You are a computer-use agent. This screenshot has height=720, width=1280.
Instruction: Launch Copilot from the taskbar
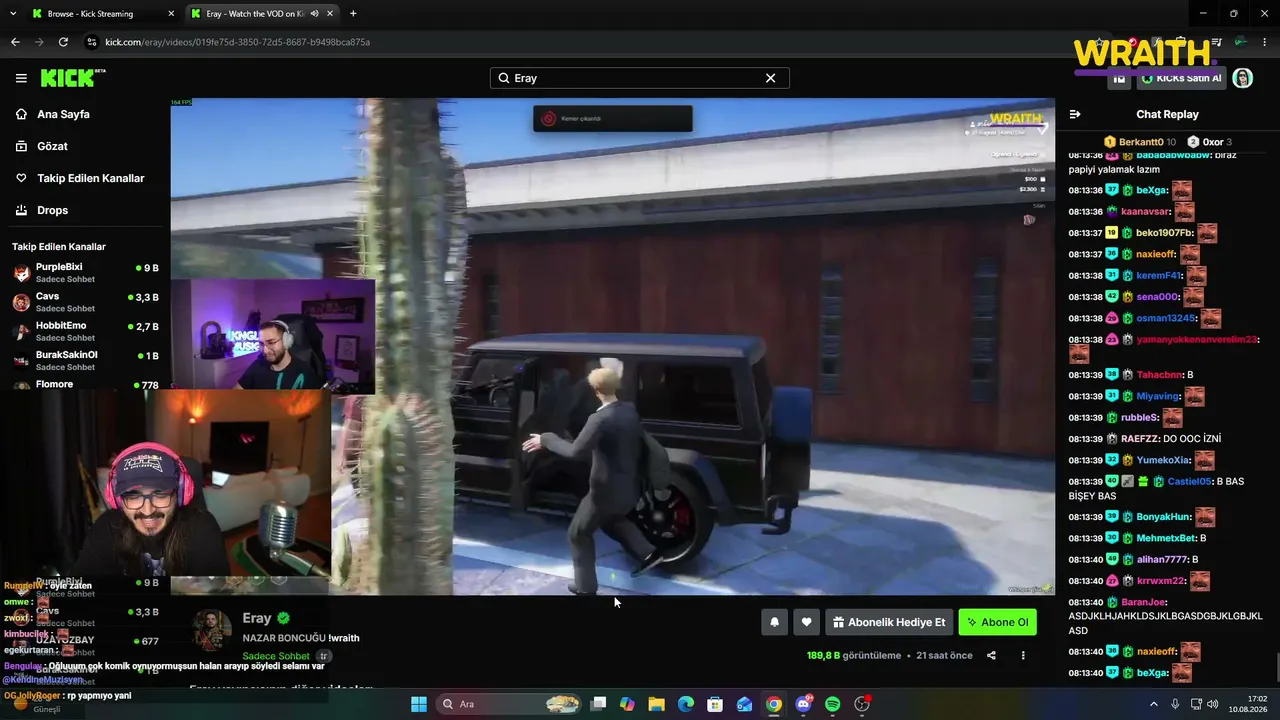pos(627,704)
